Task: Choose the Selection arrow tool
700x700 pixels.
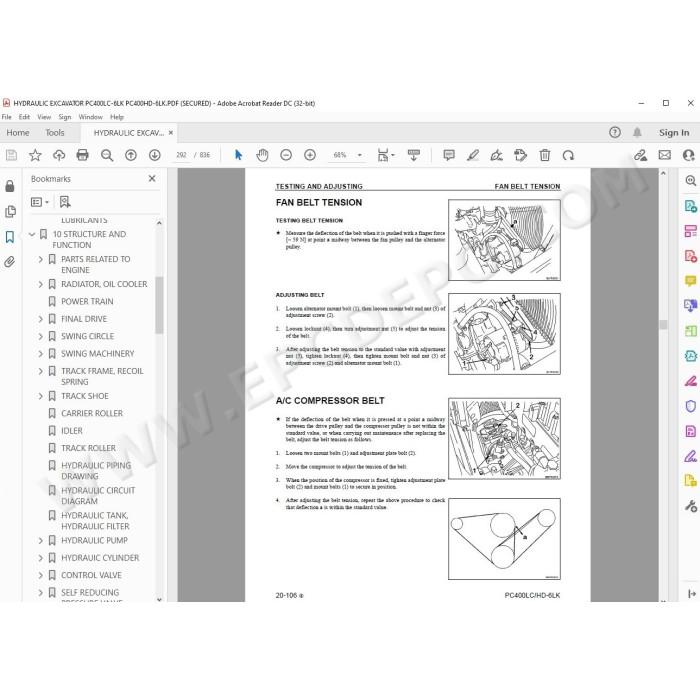Action: point(238,155)
